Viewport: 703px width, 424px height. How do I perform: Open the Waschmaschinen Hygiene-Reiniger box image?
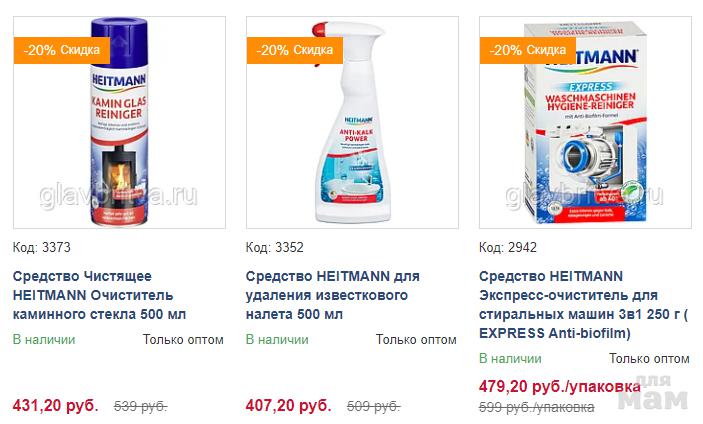(583, 125)
